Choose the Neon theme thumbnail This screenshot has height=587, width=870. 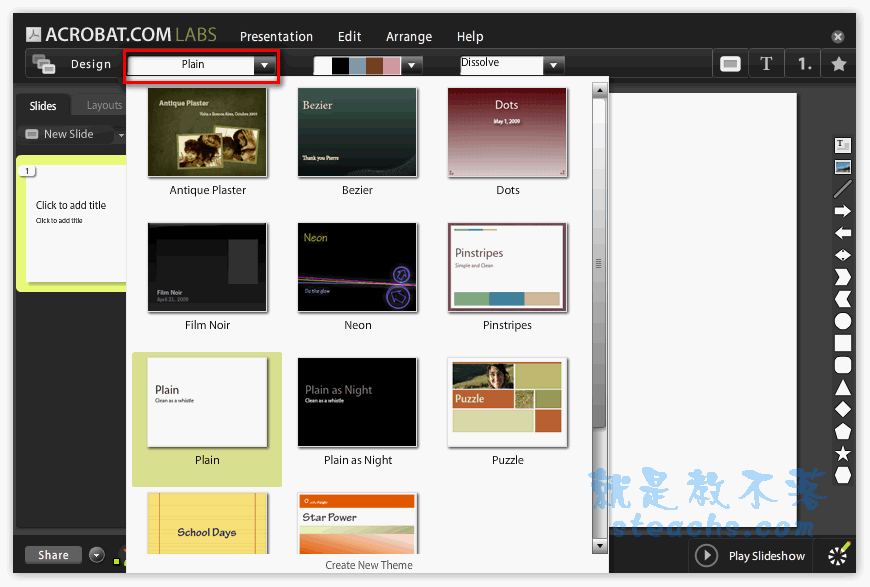[357, 267]
